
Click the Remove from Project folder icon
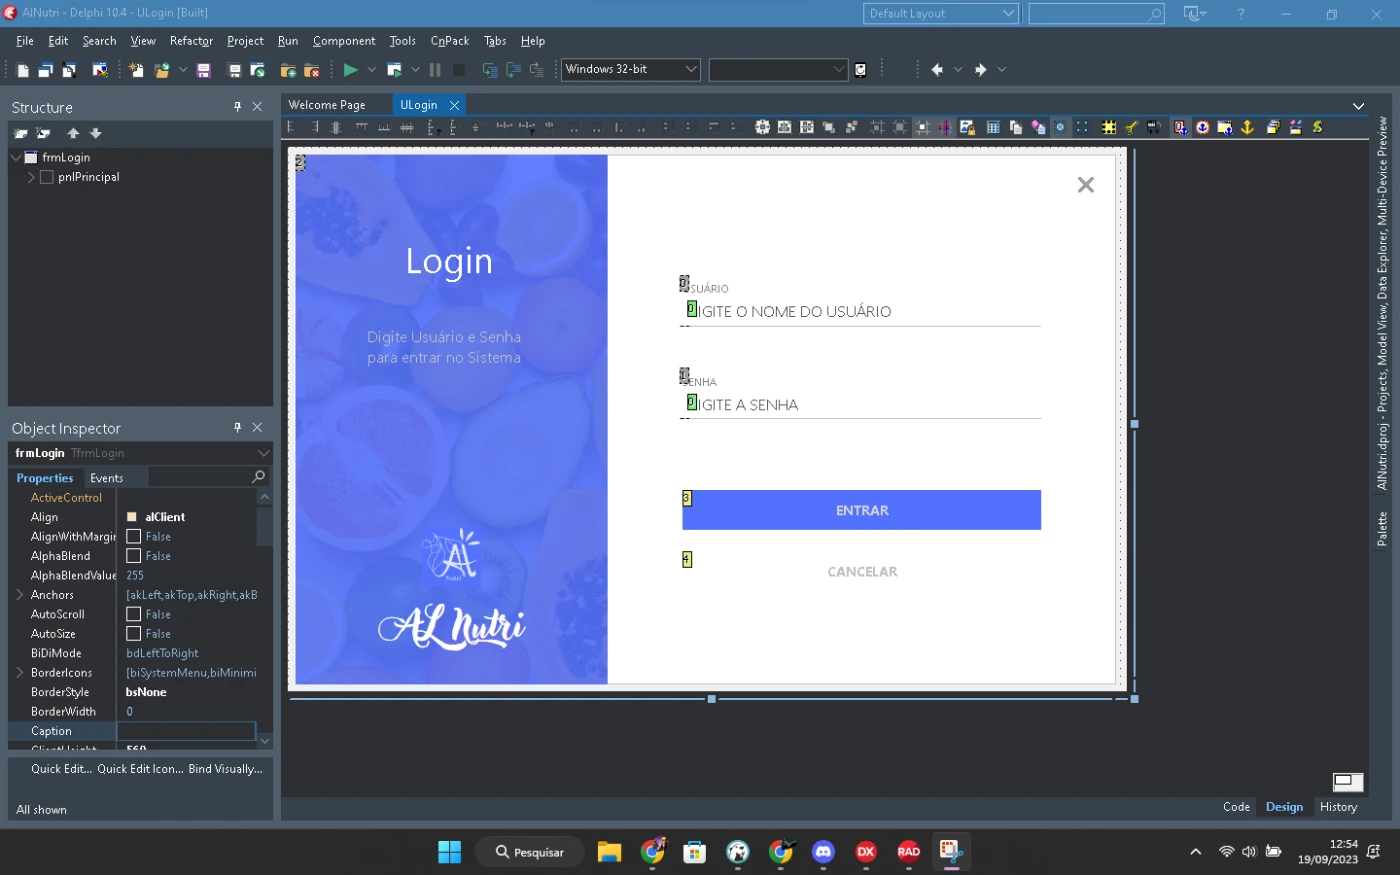coord(311,70)
